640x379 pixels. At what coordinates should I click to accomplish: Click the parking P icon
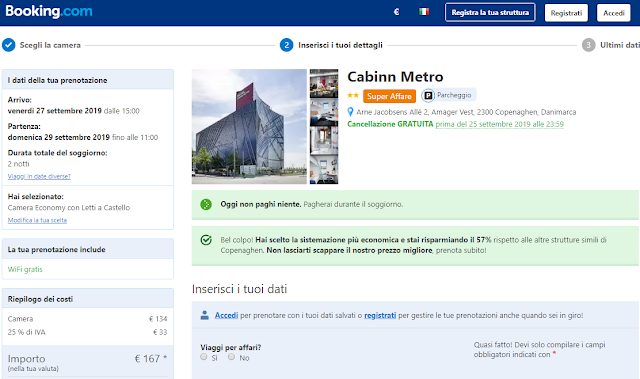[428, 95]
